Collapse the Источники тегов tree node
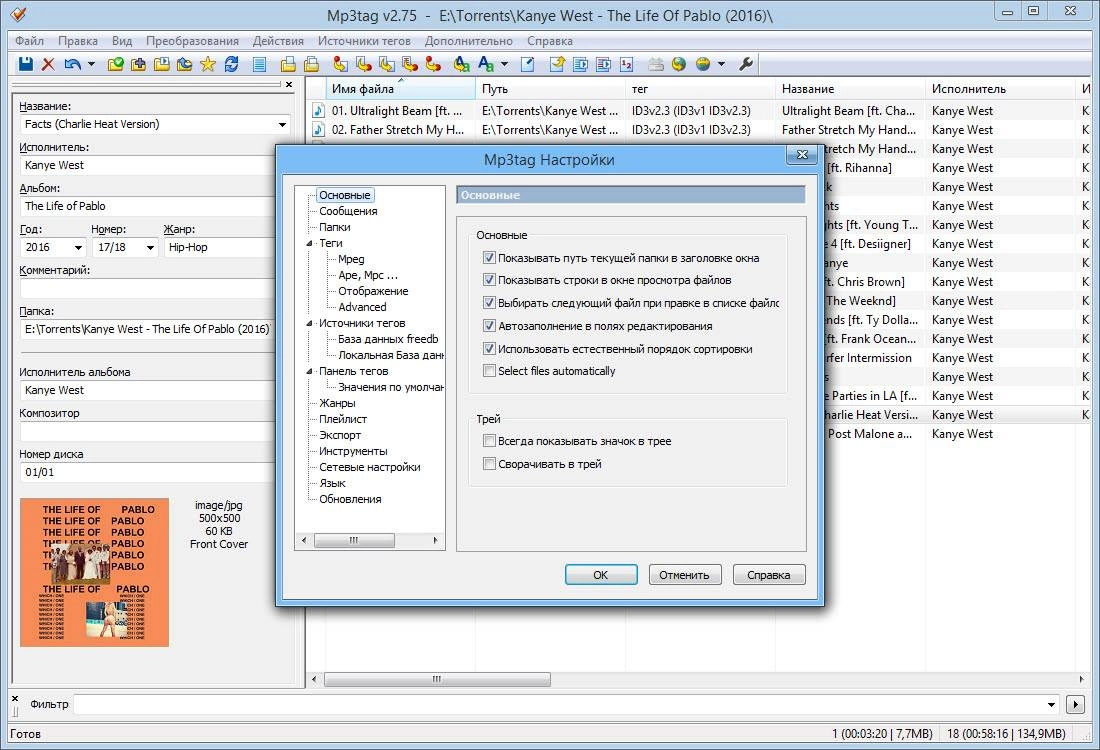The height and width of the screenshot is (750, 1100). pyautogui.click(x=309, y=323)
